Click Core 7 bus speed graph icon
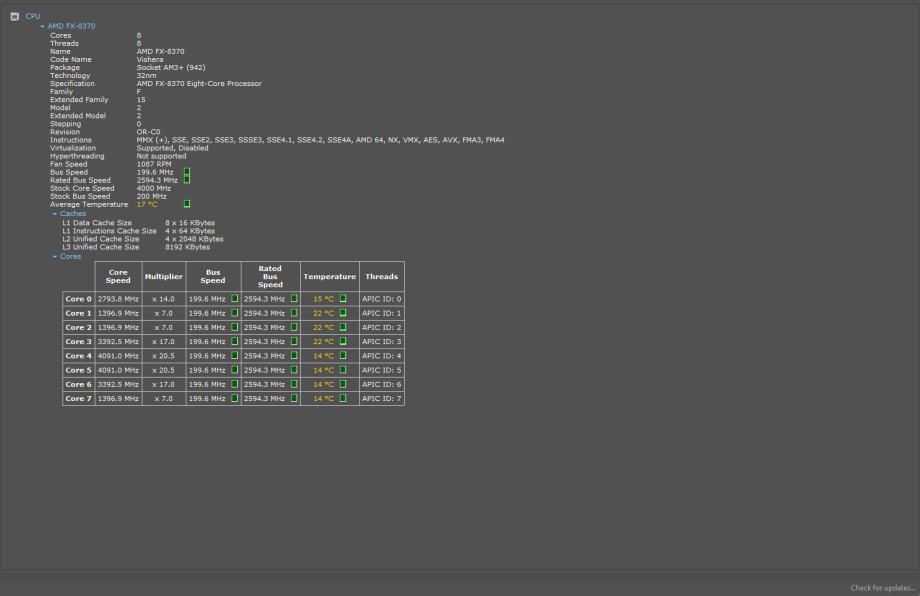920x596 pixels. tap(235, 398)
